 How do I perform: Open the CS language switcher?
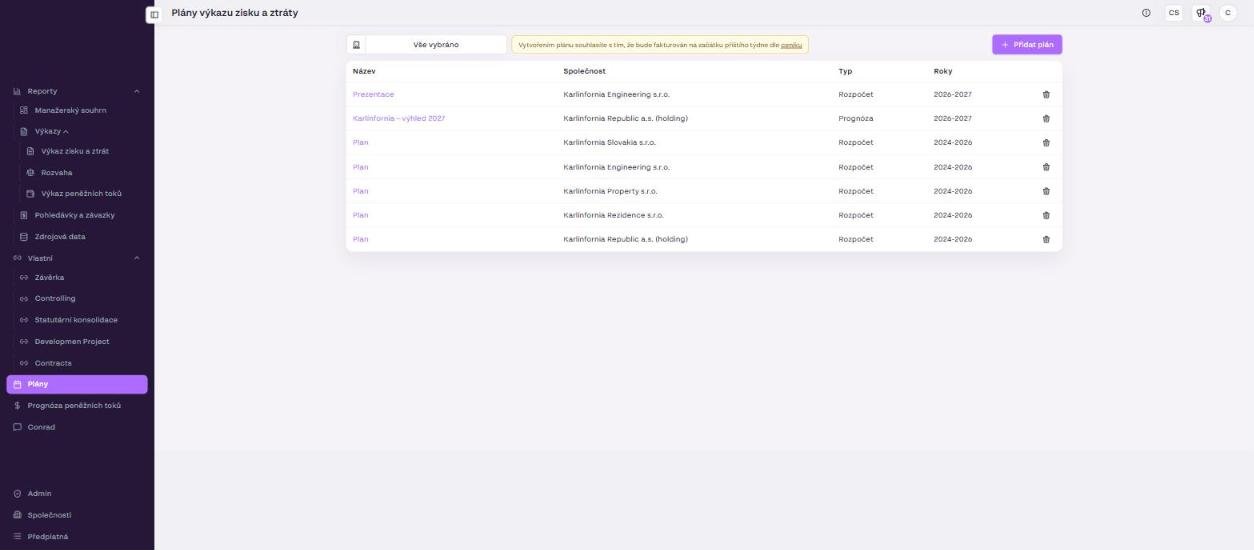pyautogui.click(x=1174, y=13)
